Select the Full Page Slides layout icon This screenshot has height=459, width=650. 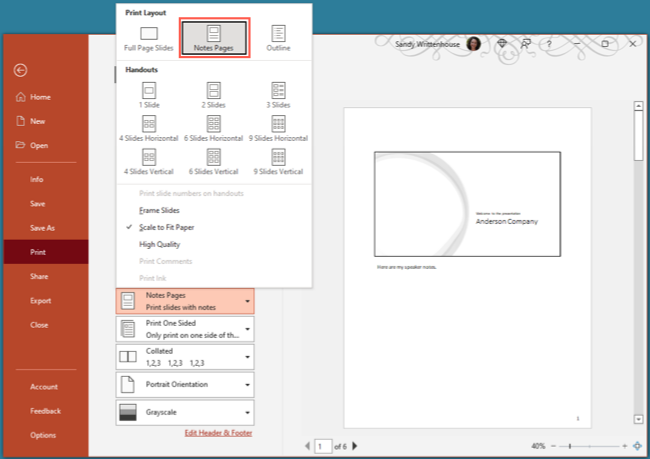coord(149,34)
